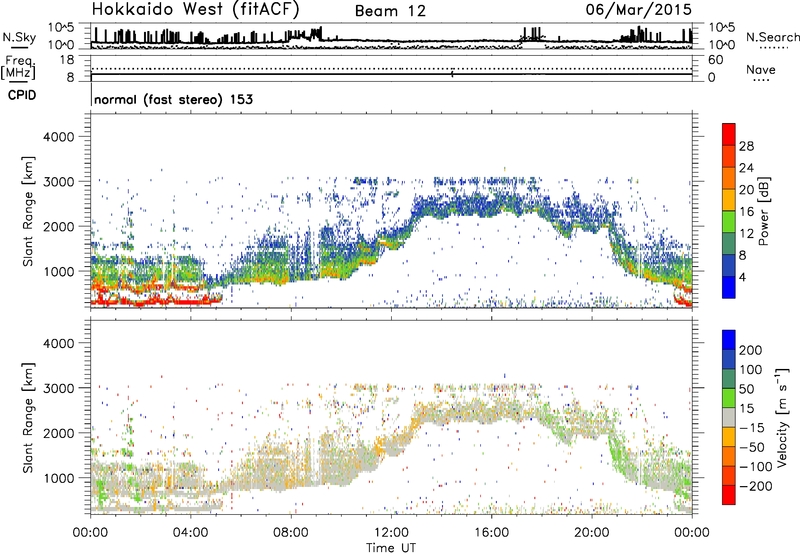Select the '200' label on velocity colorbar
Viewport: 800px width, 554px height.
[751, 350]
